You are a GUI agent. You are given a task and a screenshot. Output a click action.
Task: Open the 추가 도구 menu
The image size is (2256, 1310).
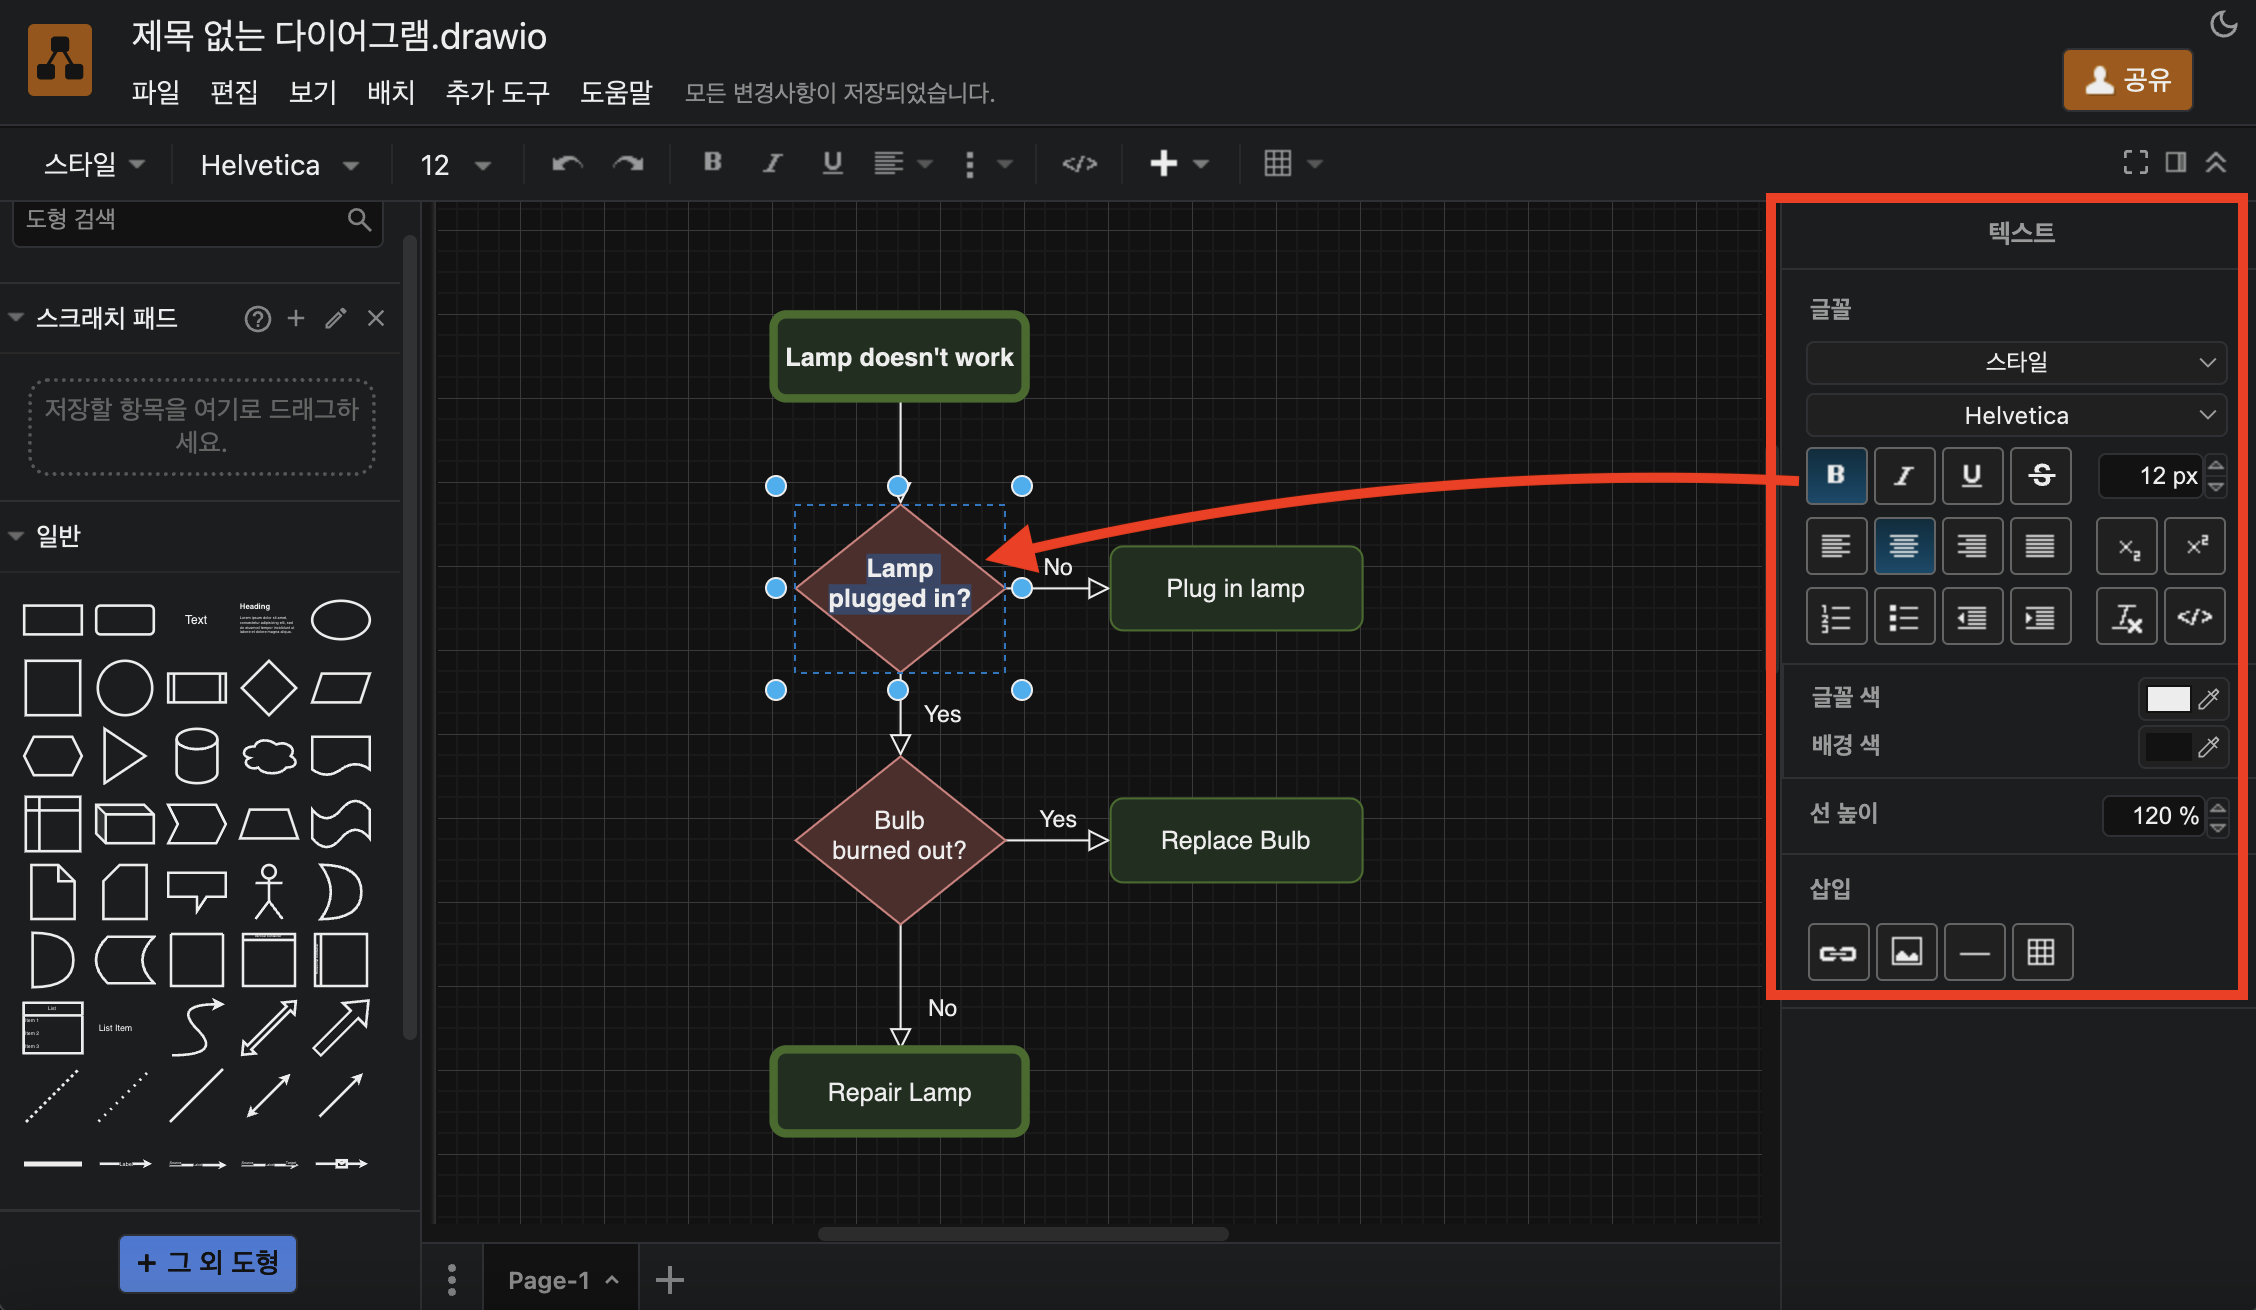click(x=497, y=92)
